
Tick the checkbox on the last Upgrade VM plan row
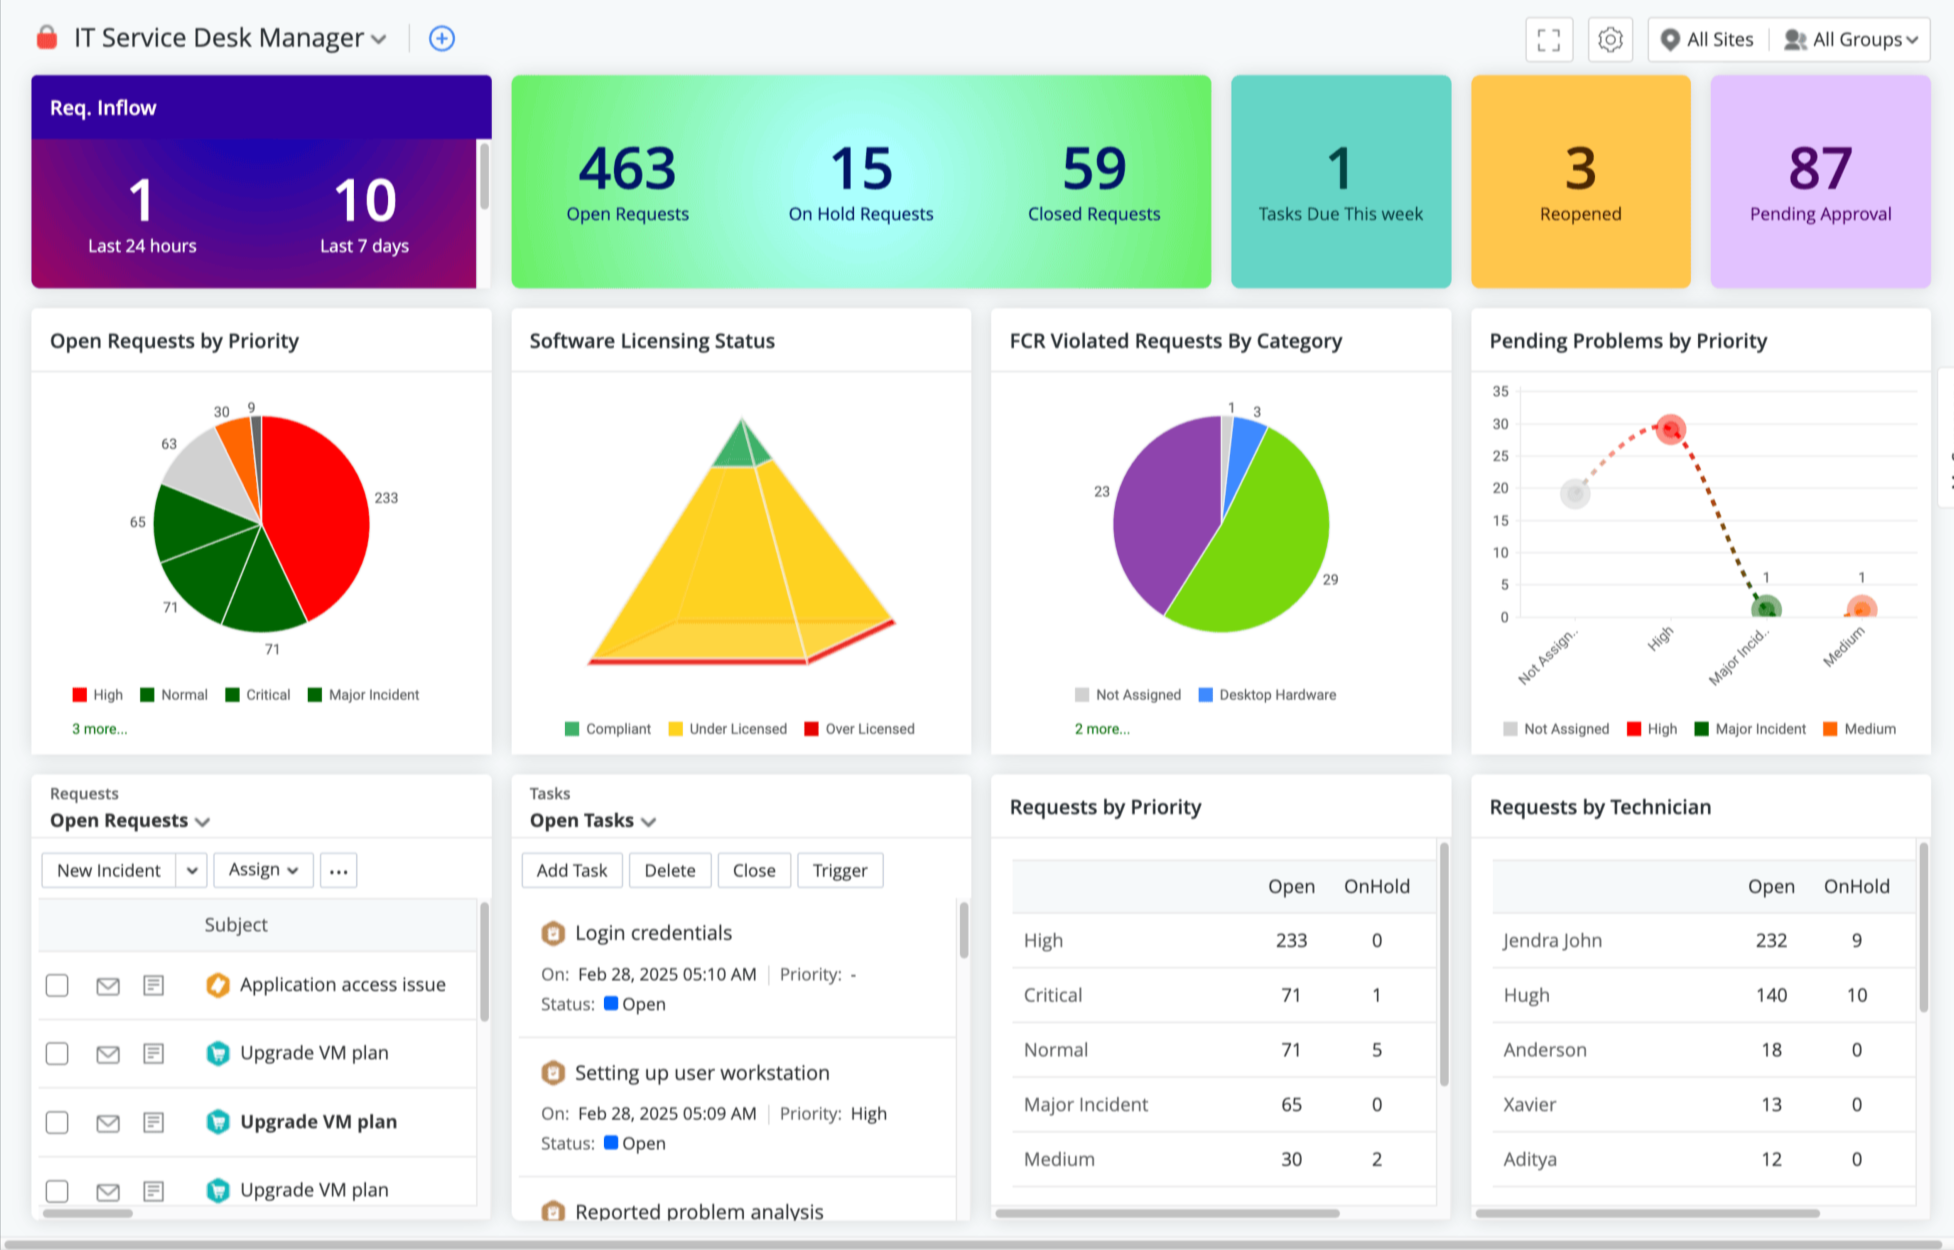click(x=57, y=1191)
